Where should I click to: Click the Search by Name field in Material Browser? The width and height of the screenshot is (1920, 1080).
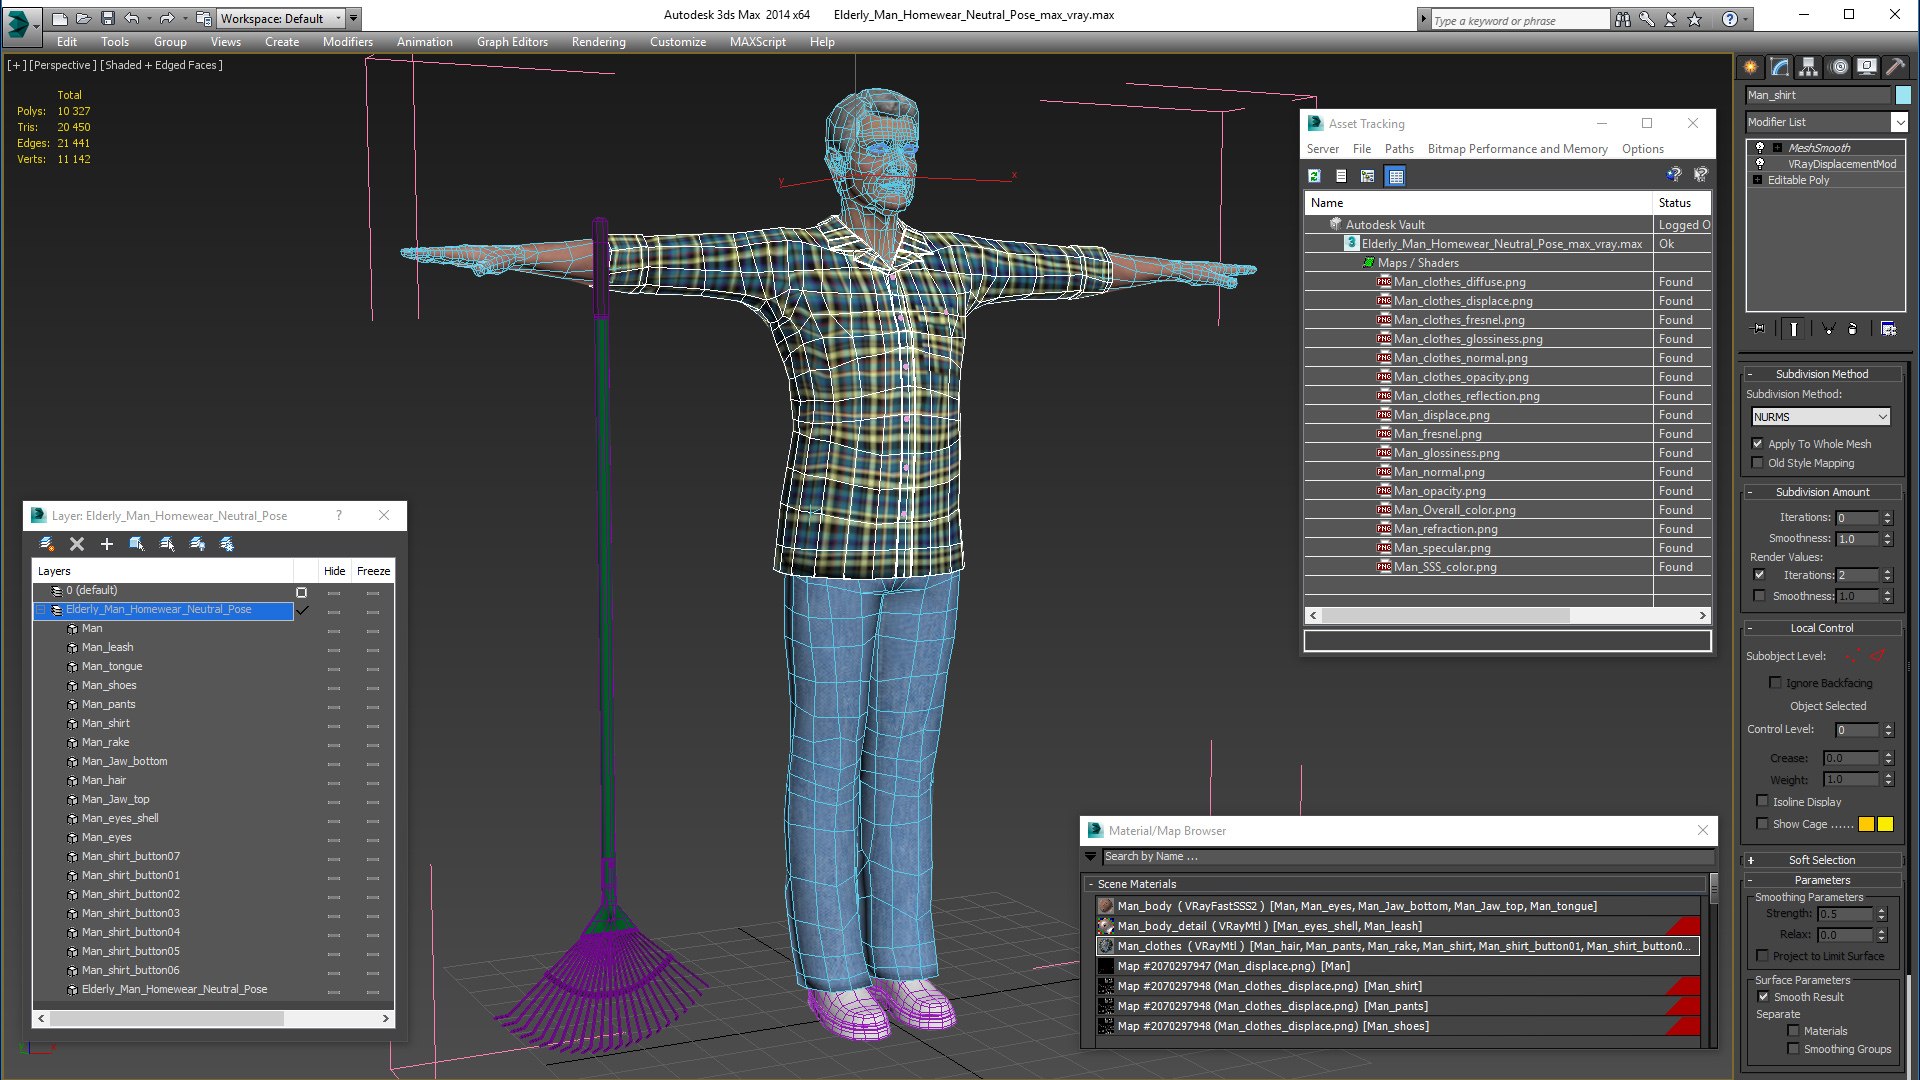click(x=1407, y=857)
